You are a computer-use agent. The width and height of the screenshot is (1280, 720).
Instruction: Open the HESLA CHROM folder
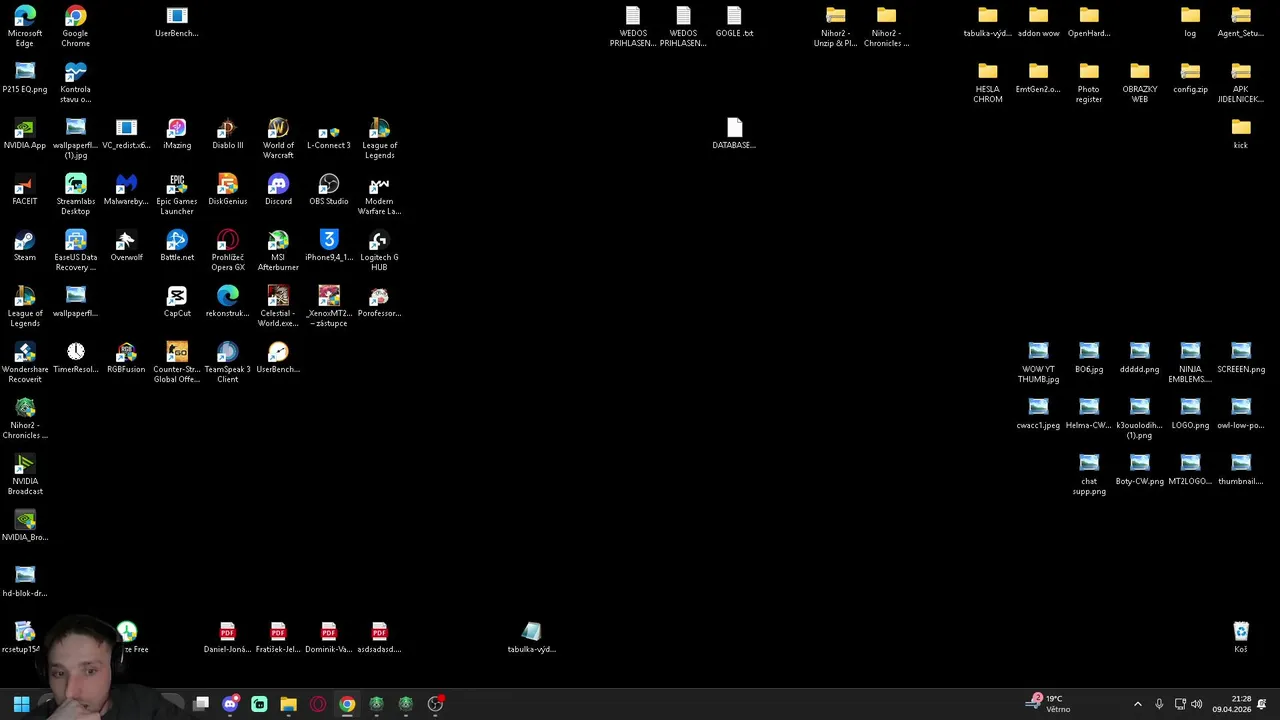click(x=988, y=83)
